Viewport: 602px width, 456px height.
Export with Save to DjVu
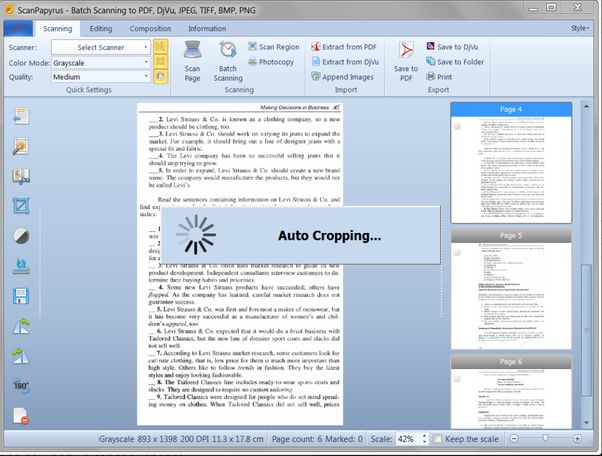pyautogui.click(x=452, y=47)
